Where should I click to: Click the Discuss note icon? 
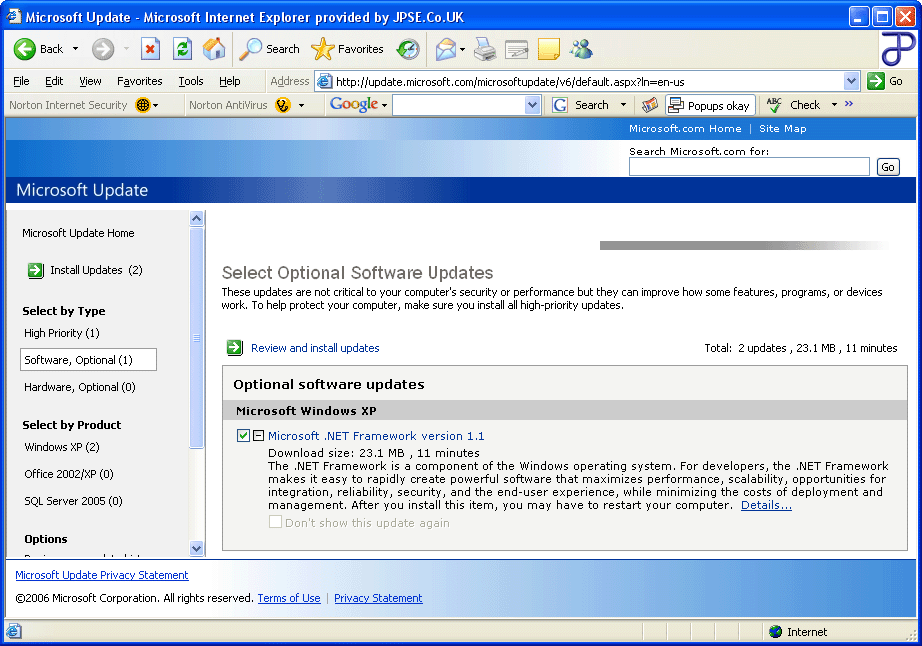tap(549, 49)
